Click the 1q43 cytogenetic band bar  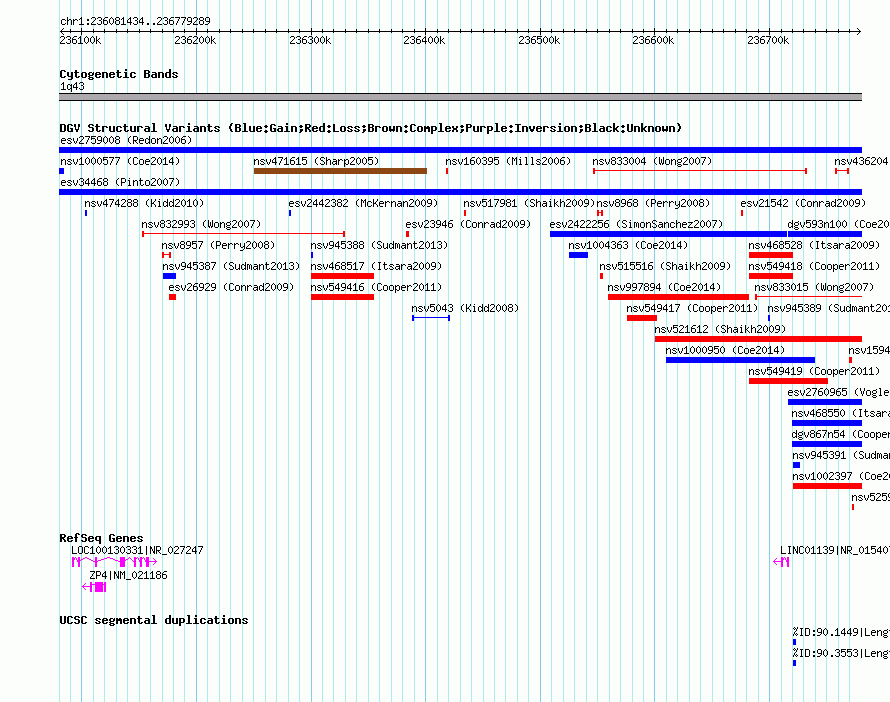pyautogui.click(x=460, y=97)
